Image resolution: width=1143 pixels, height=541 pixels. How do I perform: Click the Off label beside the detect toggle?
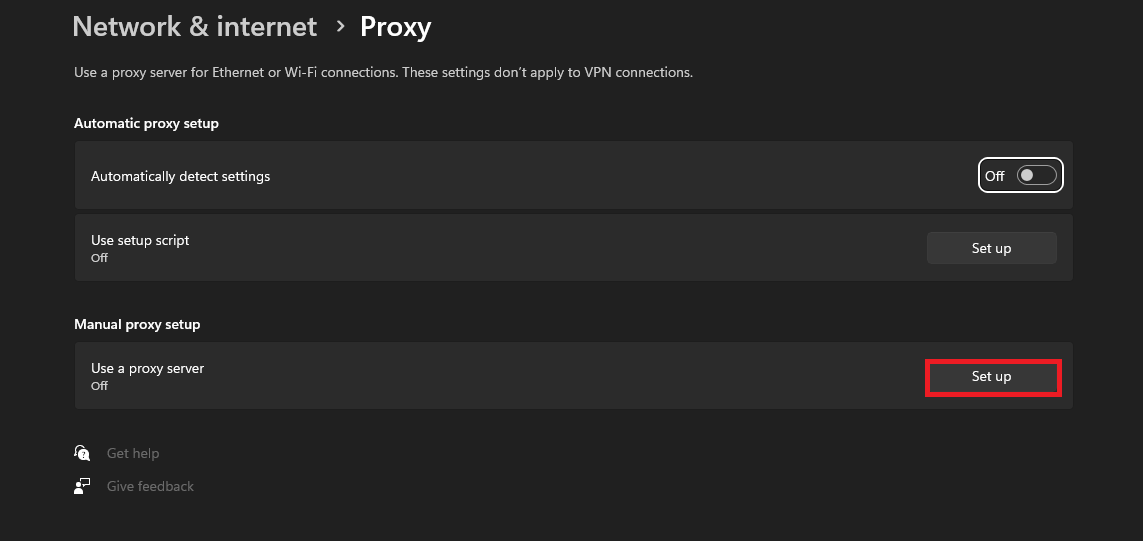(994, 176)
